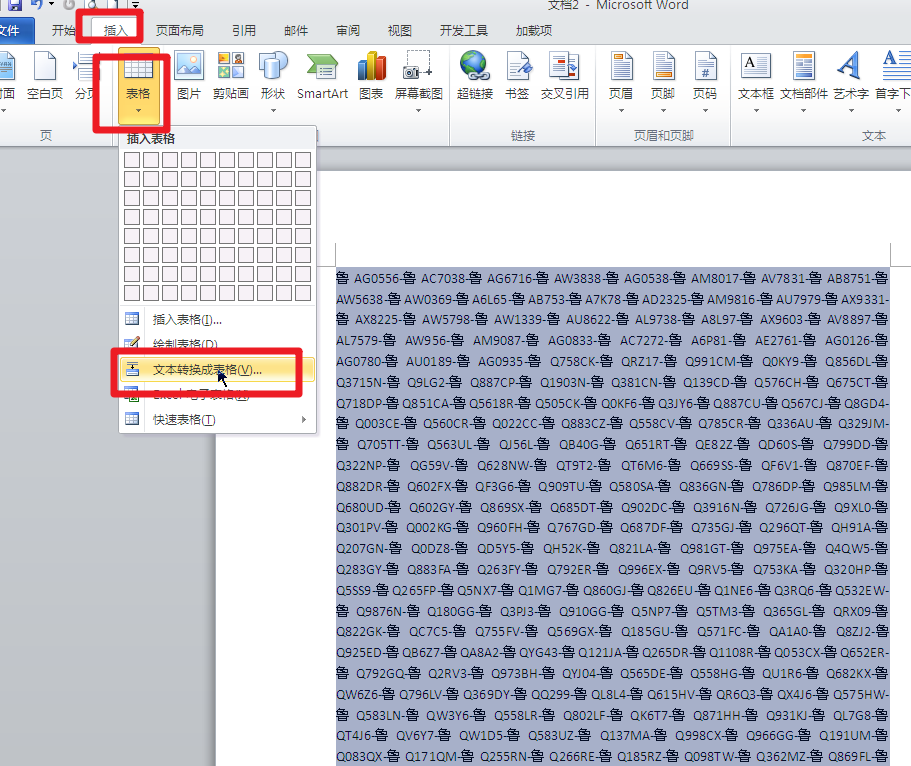Expand the 艺术字 dropdown arrow
This screenshot has height=766, width=911.
click(x=851, y=110)
